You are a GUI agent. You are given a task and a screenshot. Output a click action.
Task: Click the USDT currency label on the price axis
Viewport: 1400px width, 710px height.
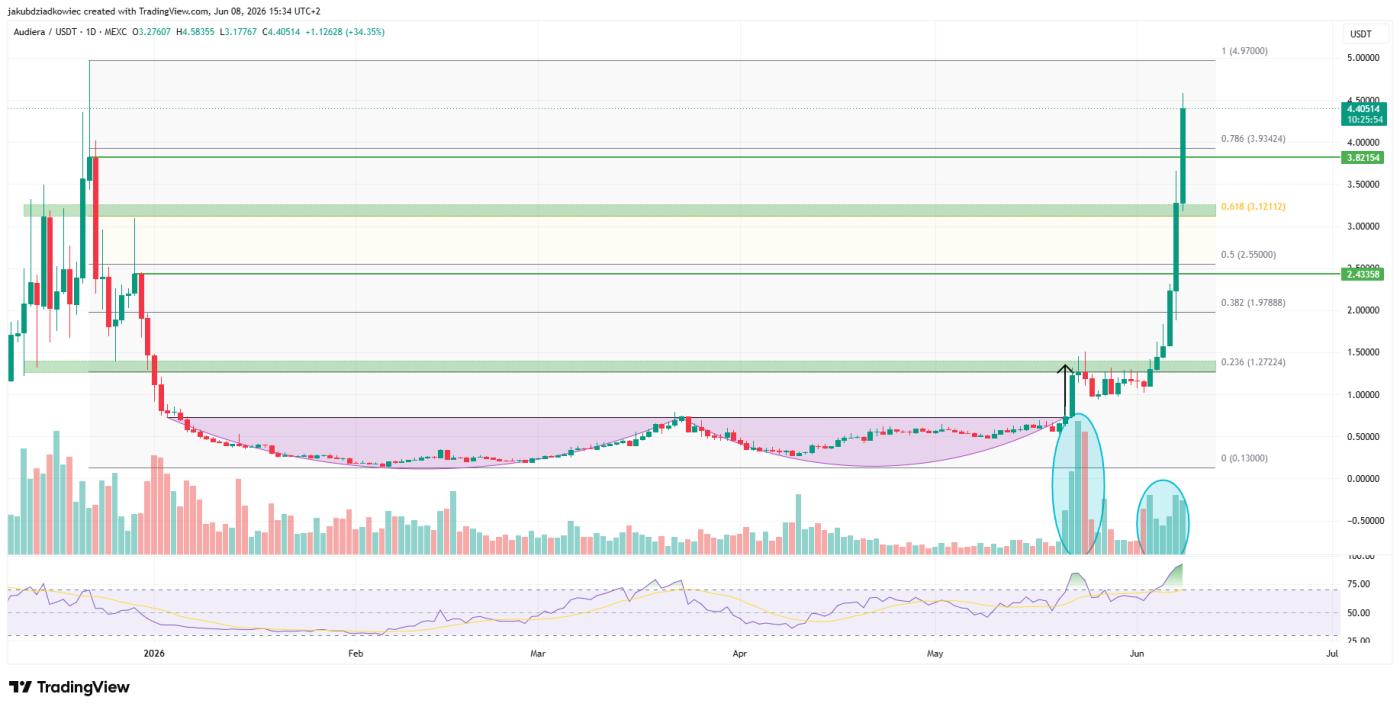click(x=1360, y=34)
